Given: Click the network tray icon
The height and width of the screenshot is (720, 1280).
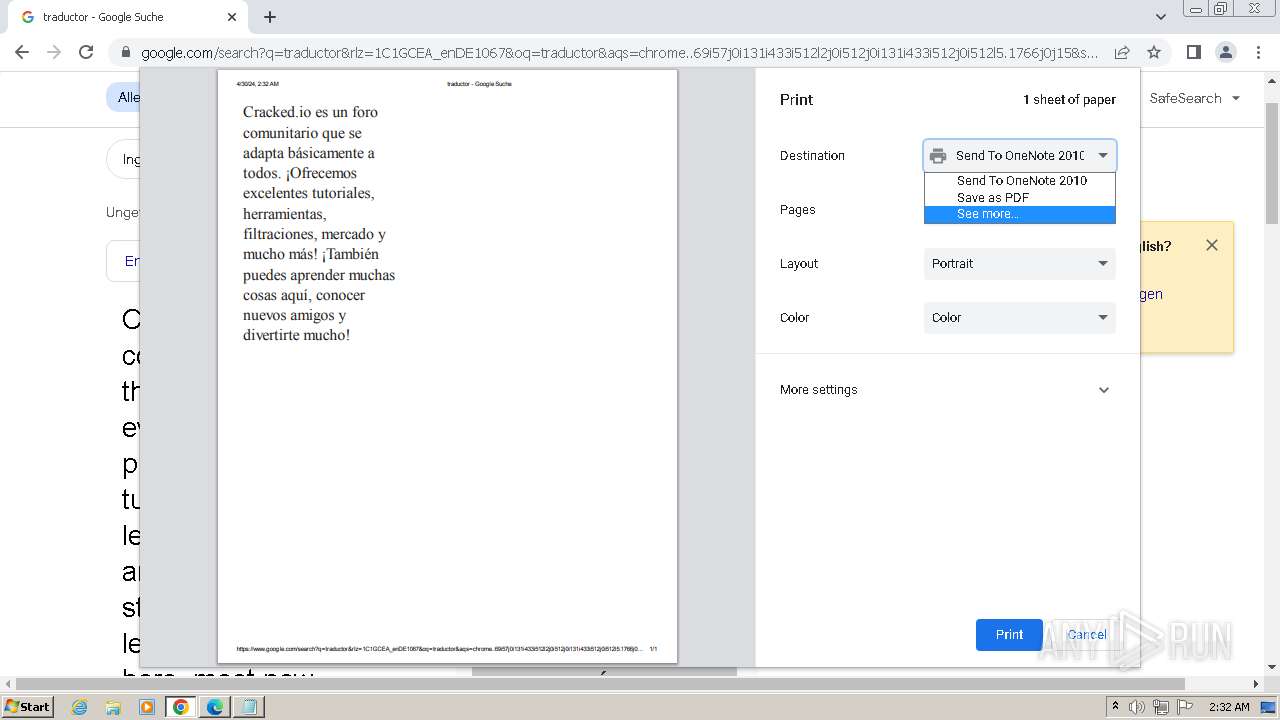Looking at the screenshot, I should (x=1160, y=707).
